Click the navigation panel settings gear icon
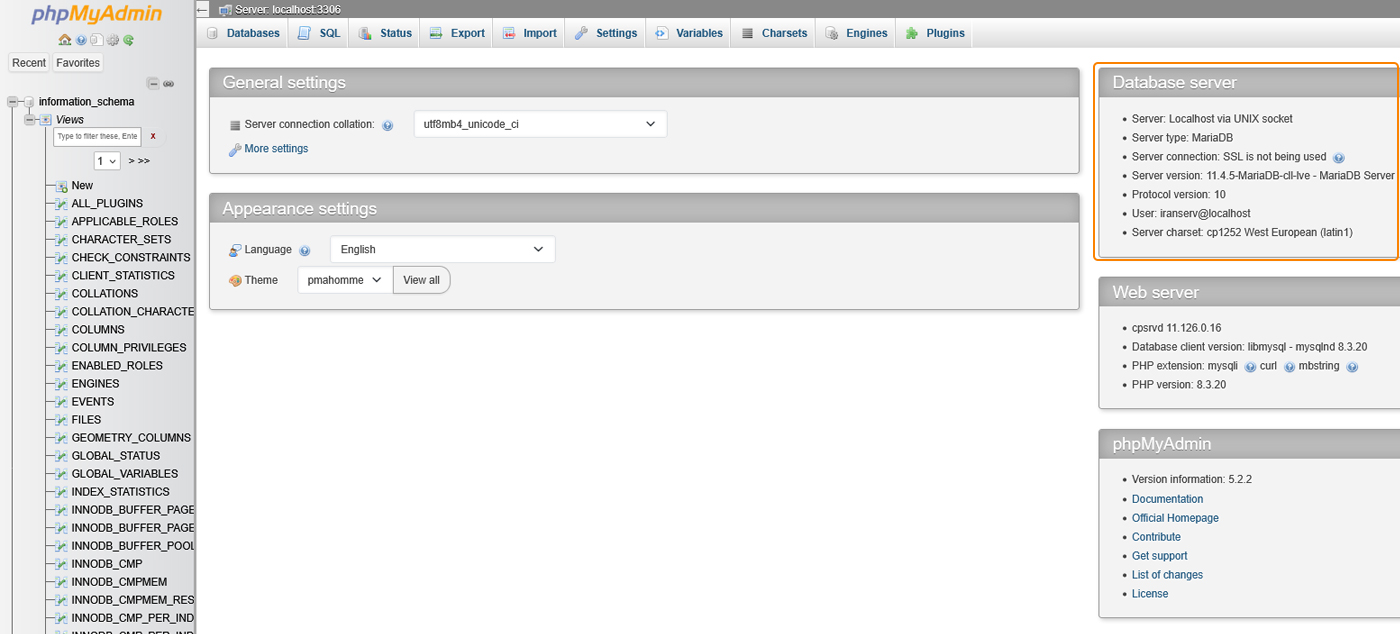 (x=113, y=40)
